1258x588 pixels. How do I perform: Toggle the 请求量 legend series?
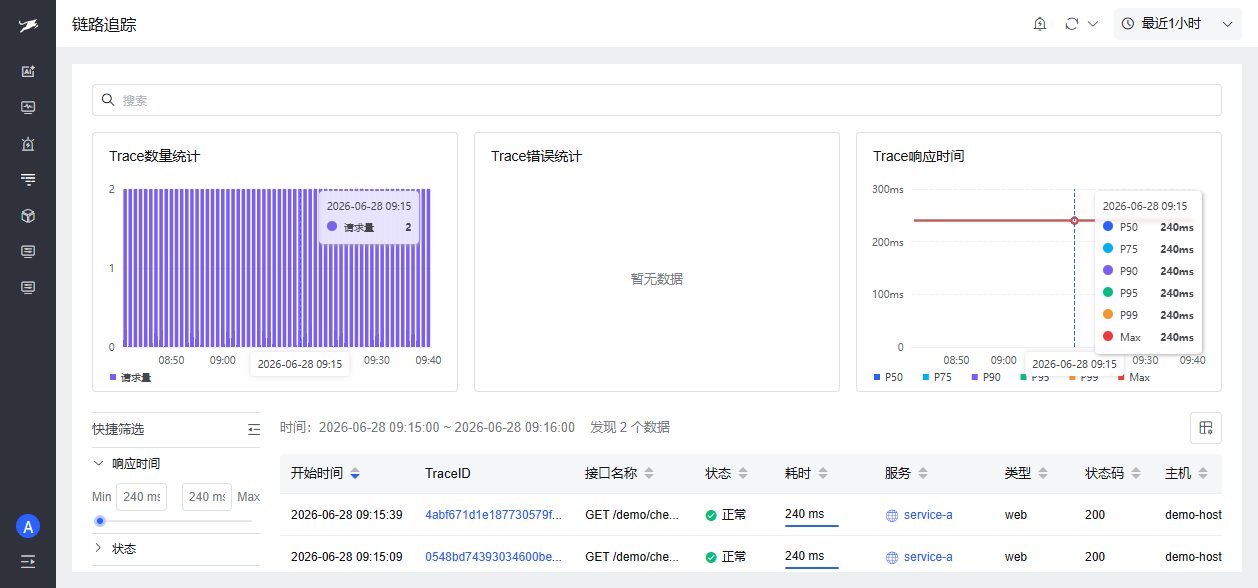tap(130, 377)
